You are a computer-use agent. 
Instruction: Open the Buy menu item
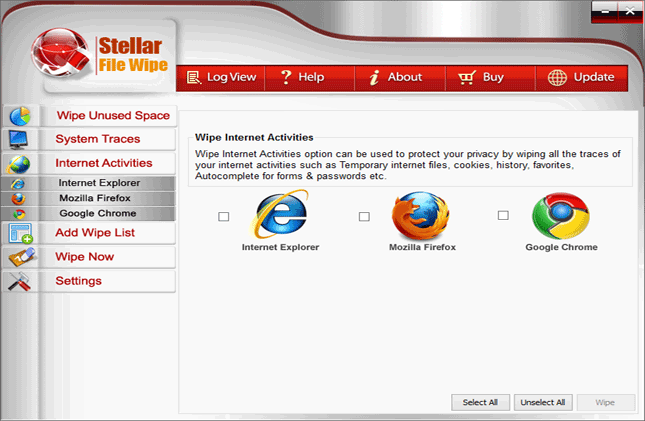pyautogui.click(x=490, y=77)
